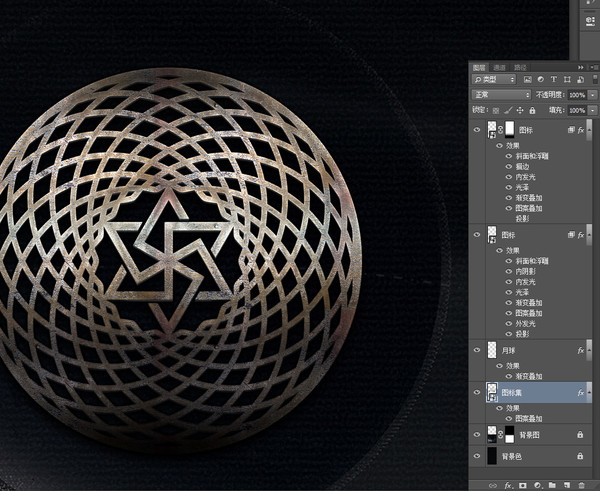Hide the 月球 layer

click(x=477, y=350)
